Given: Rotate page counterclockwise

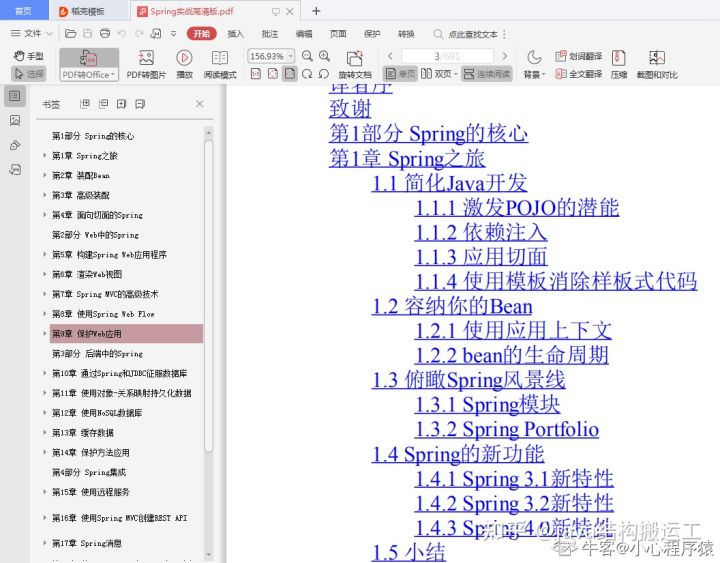Looking at the screenshot, I should tap(324, 74).
